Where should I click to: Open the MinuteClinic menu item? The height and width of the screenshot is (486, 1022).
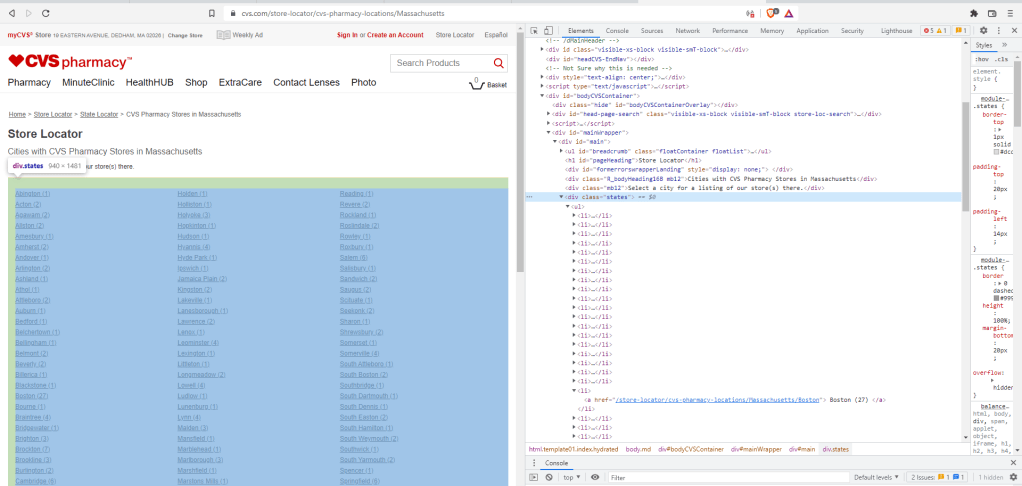(88, 82)
